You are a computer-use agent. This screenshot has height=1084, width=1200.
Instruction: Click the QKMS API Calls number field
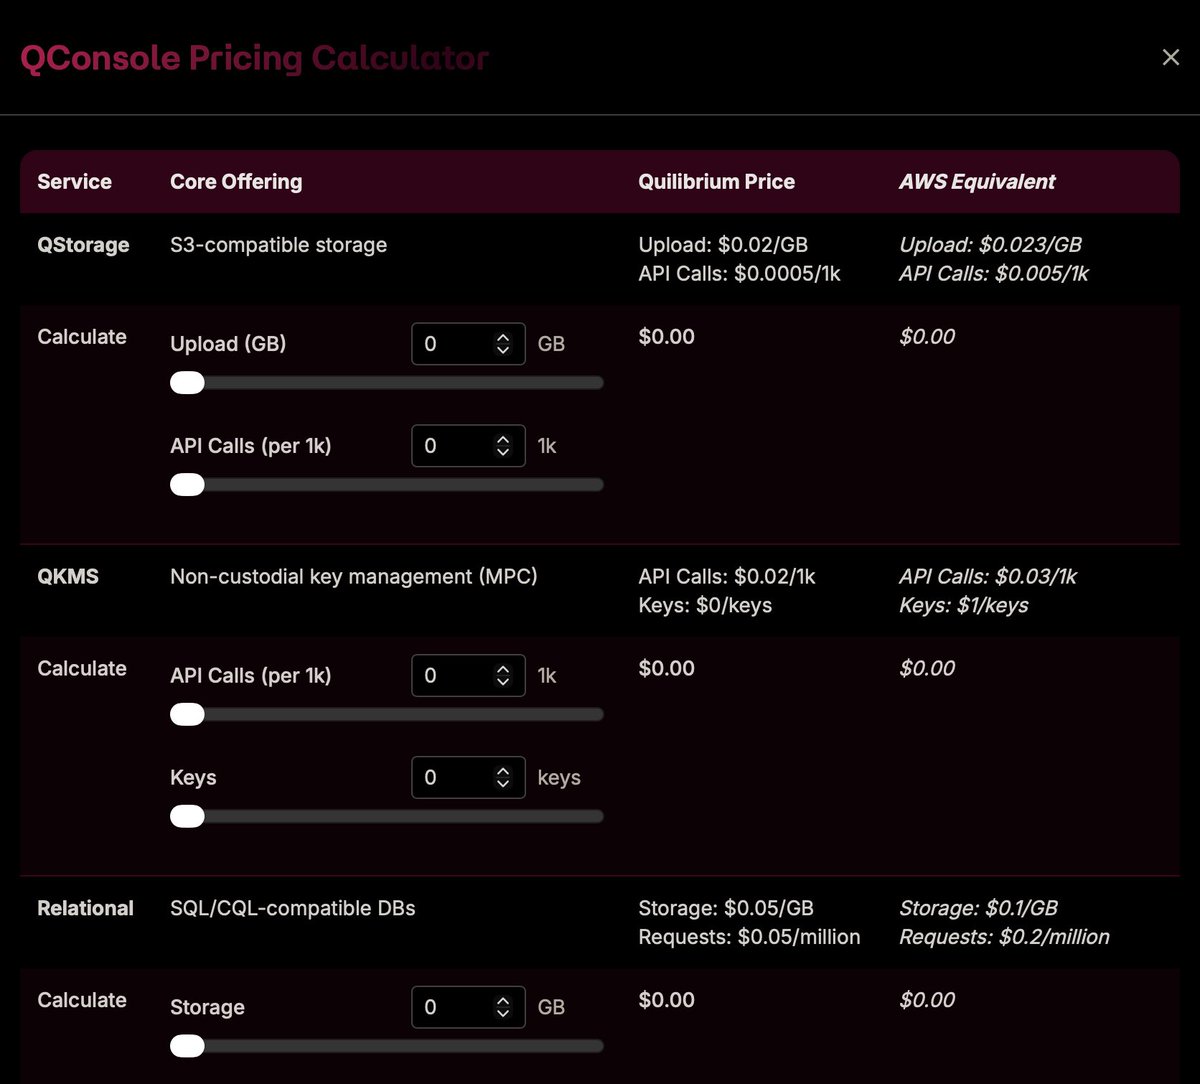click(x=468, y=676)
